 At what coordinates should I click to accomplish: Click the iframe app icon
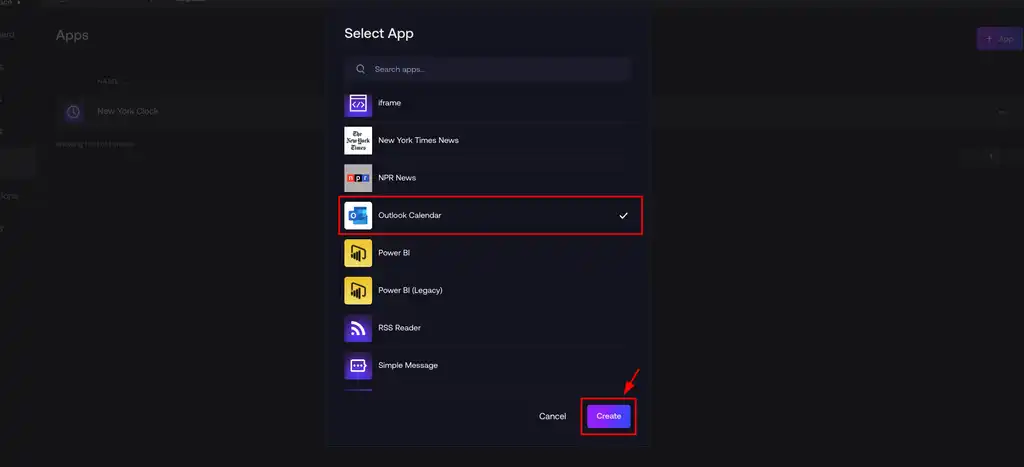[358, 104]
